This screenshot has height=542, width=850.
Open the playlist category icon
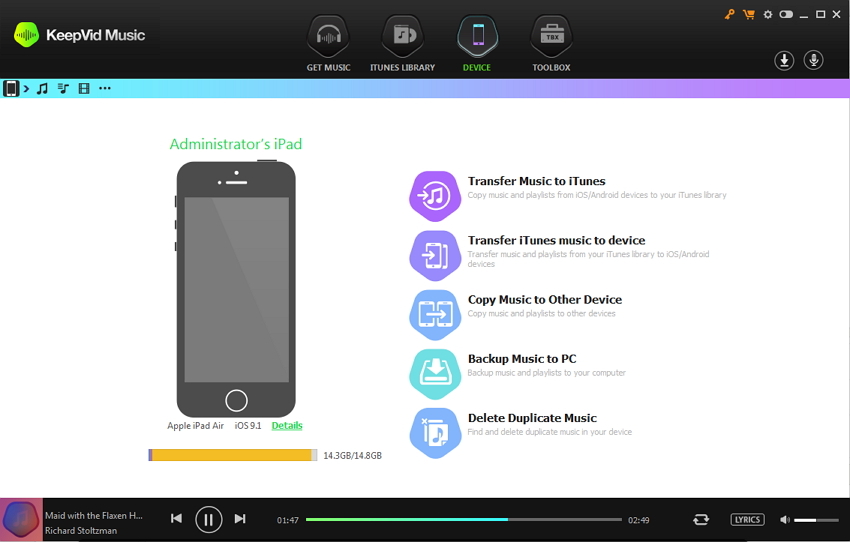[63, 88]
